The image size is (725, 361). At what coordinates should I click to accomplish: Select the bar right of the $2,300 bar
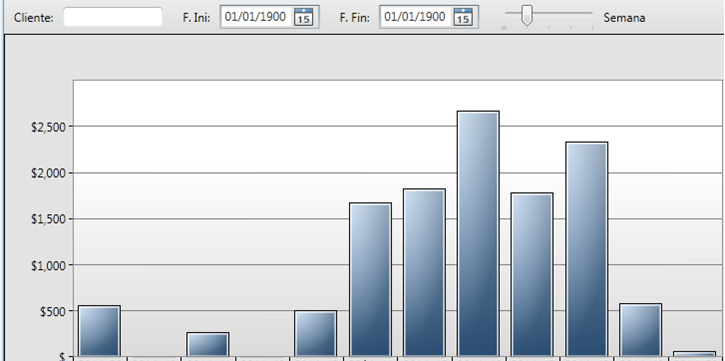click(641, 330)
